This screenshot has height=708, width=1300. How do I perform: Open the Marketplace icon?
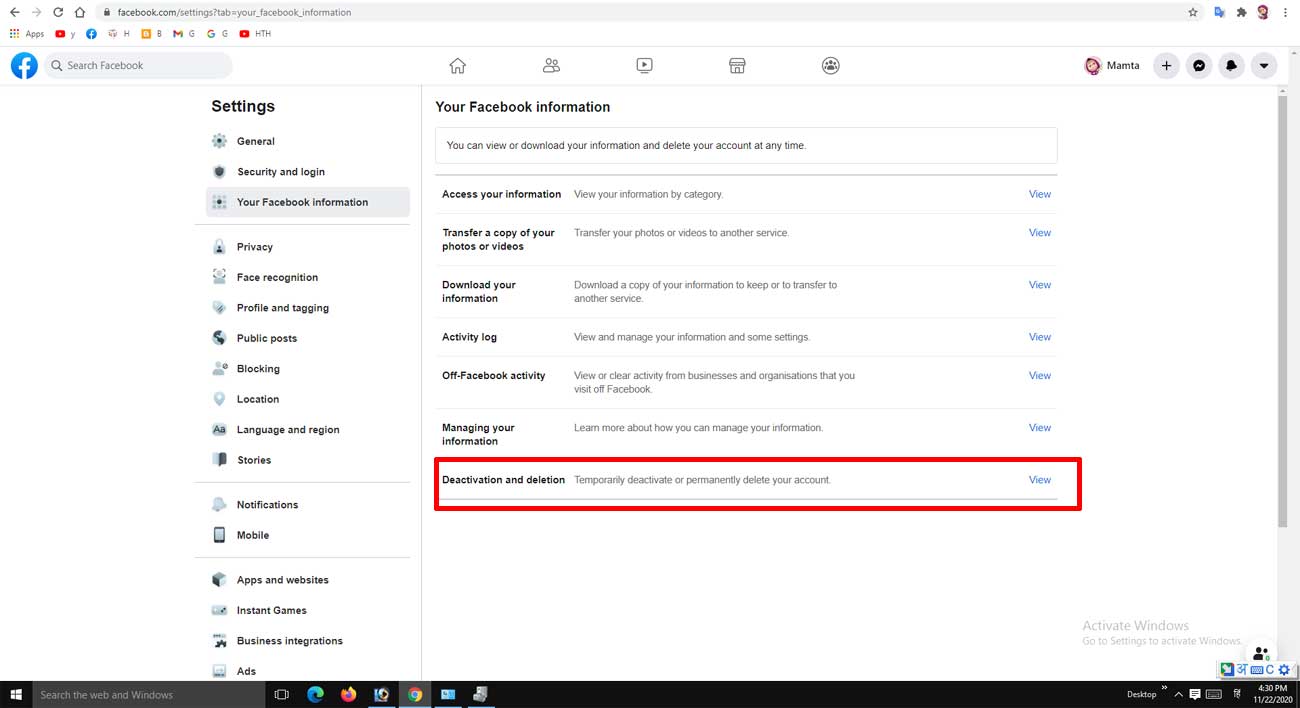coord(737,66)
